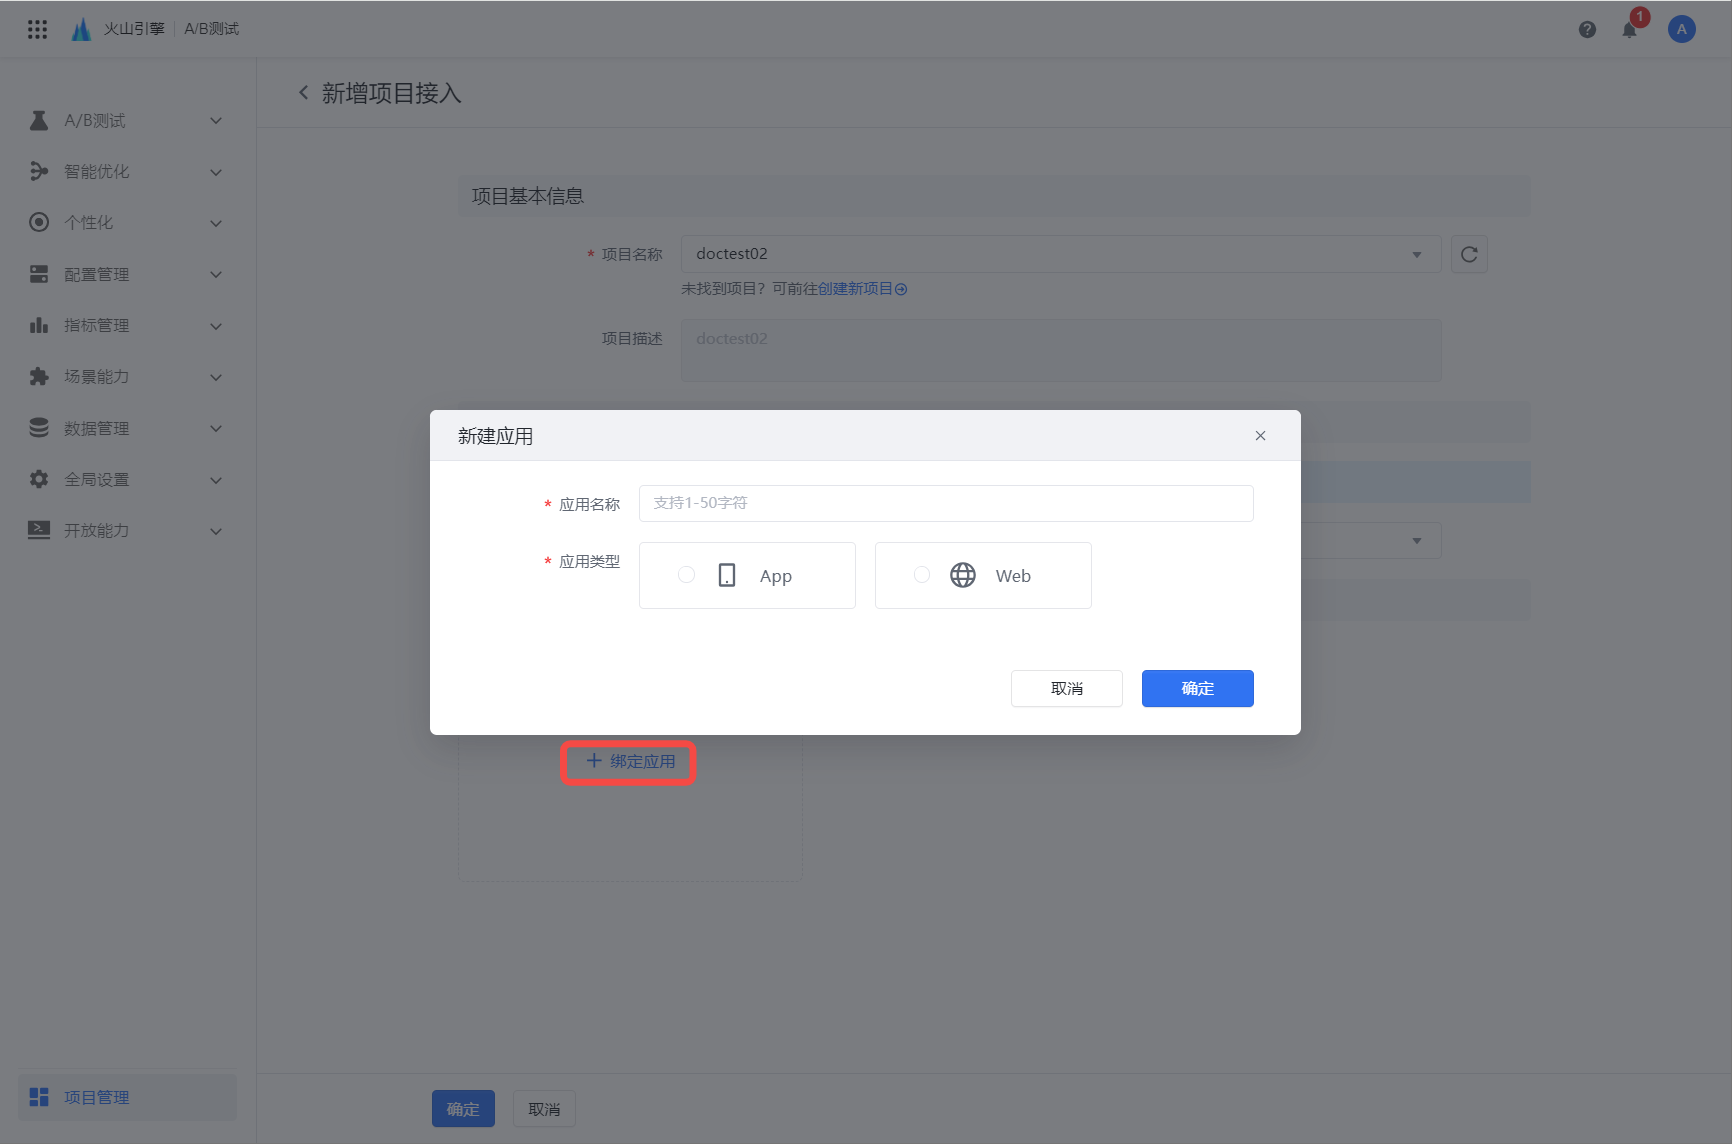
Task: Expand the 数据管理 sidebar menu
Action: [216, 428]
